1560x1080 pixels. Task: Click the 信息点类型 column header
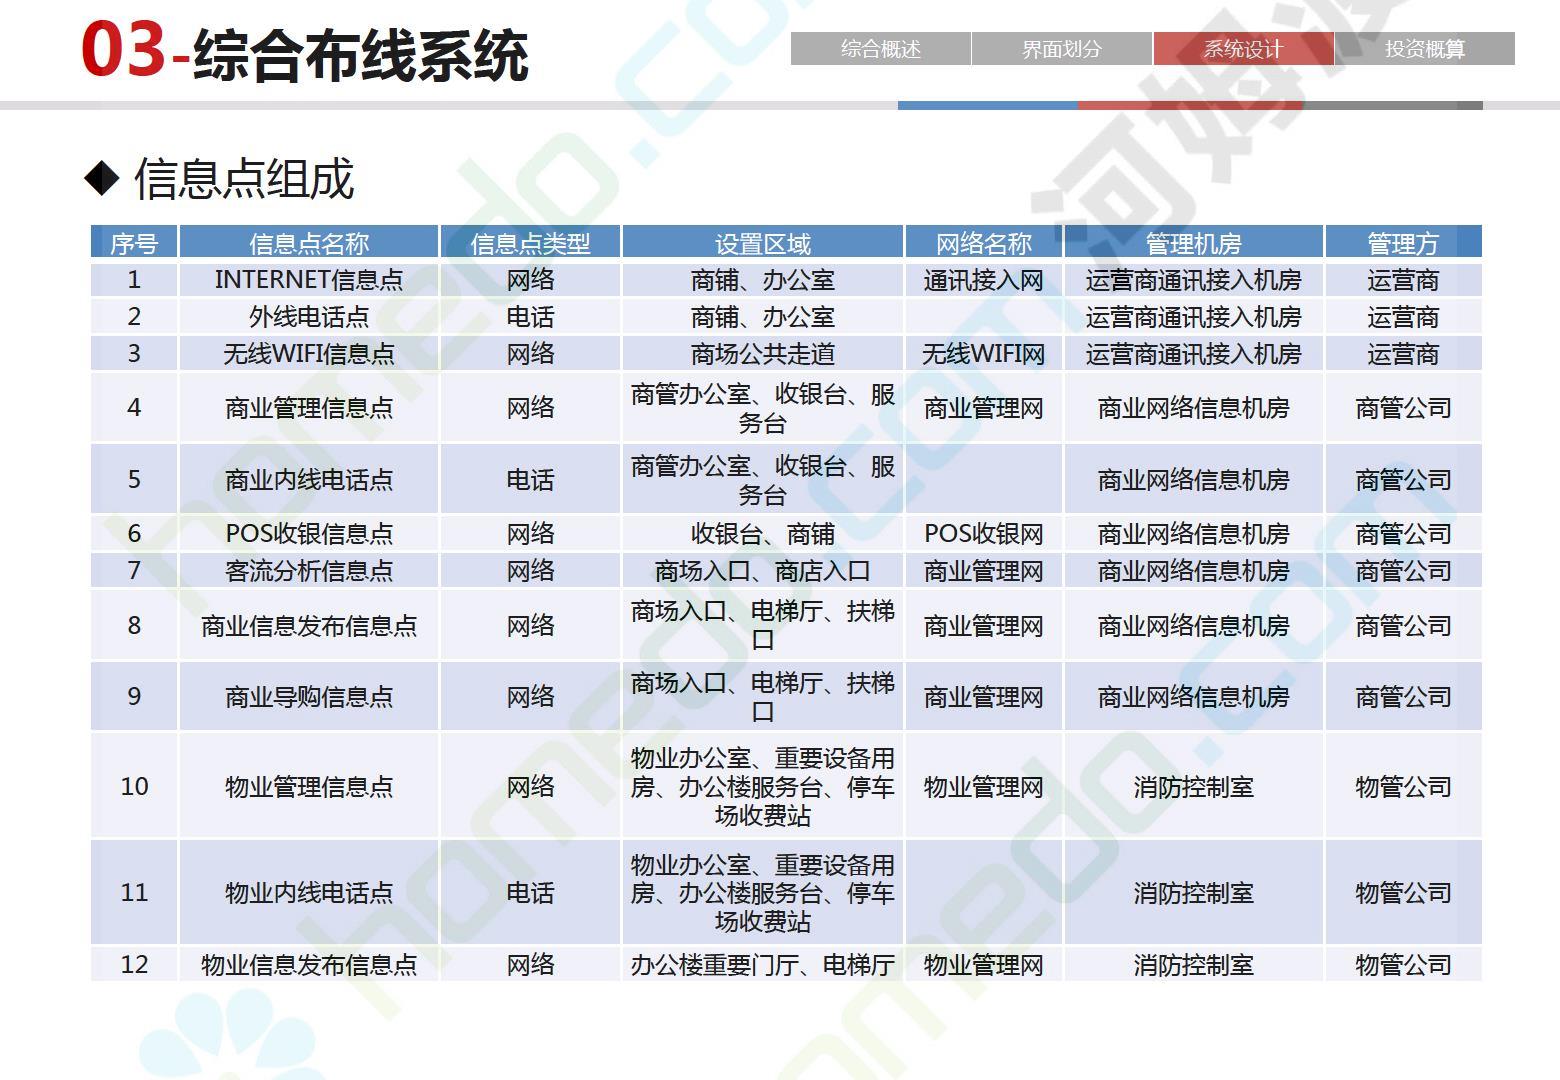(530, 243)
